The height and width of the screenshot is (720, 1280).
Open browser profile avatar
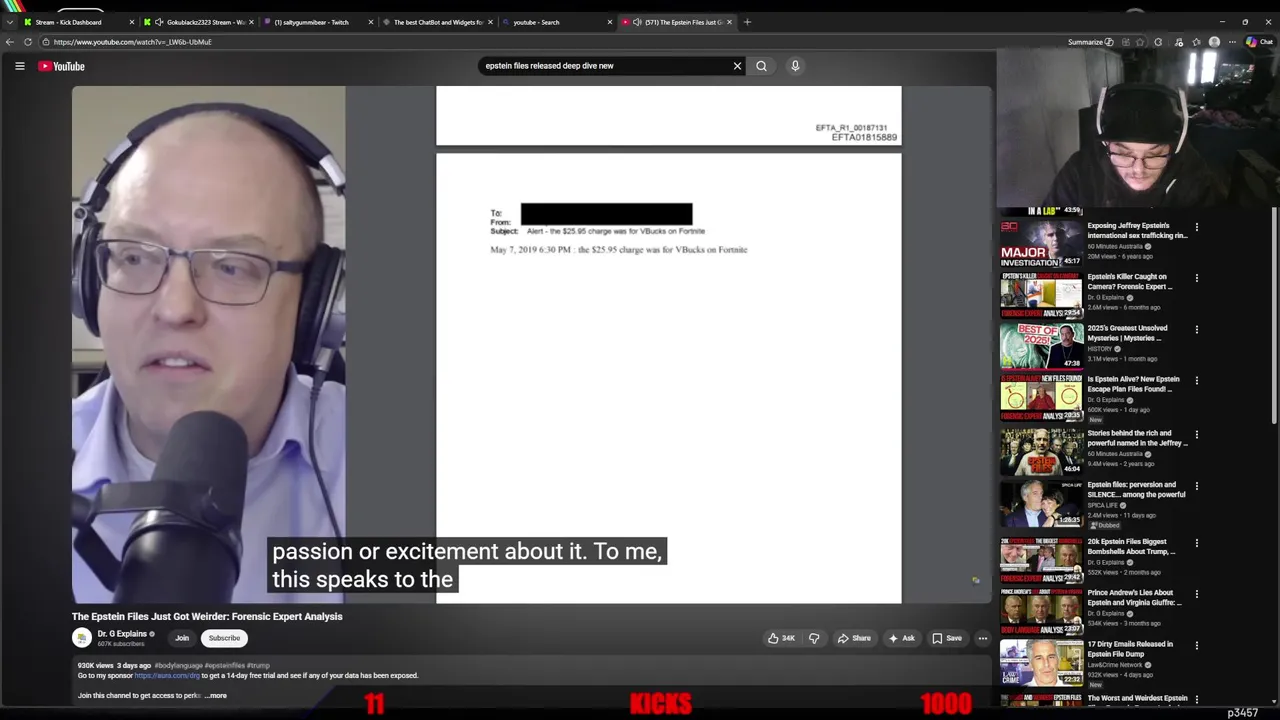pyautogui.click(x=1214, y=42)
